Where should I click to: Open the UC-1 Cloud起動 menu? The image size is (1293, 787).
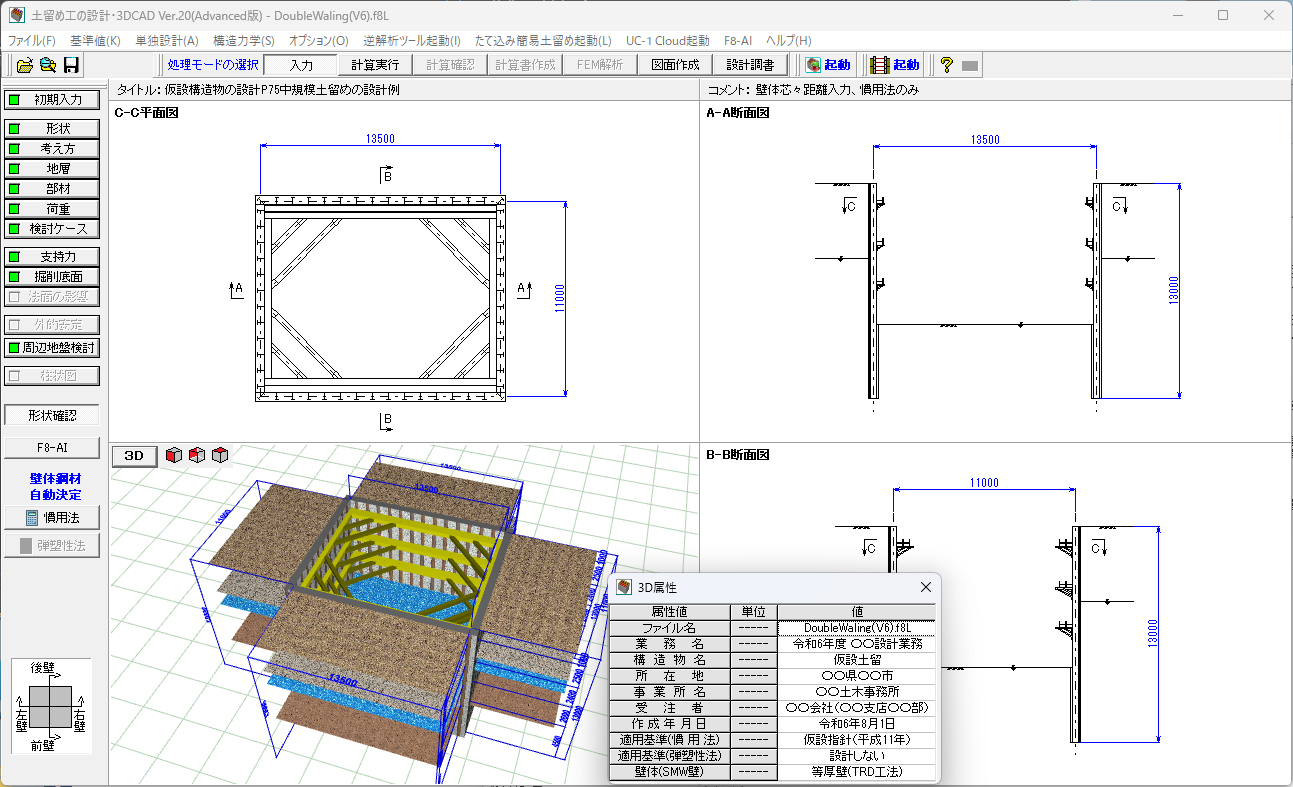click(x=667, y=41)
